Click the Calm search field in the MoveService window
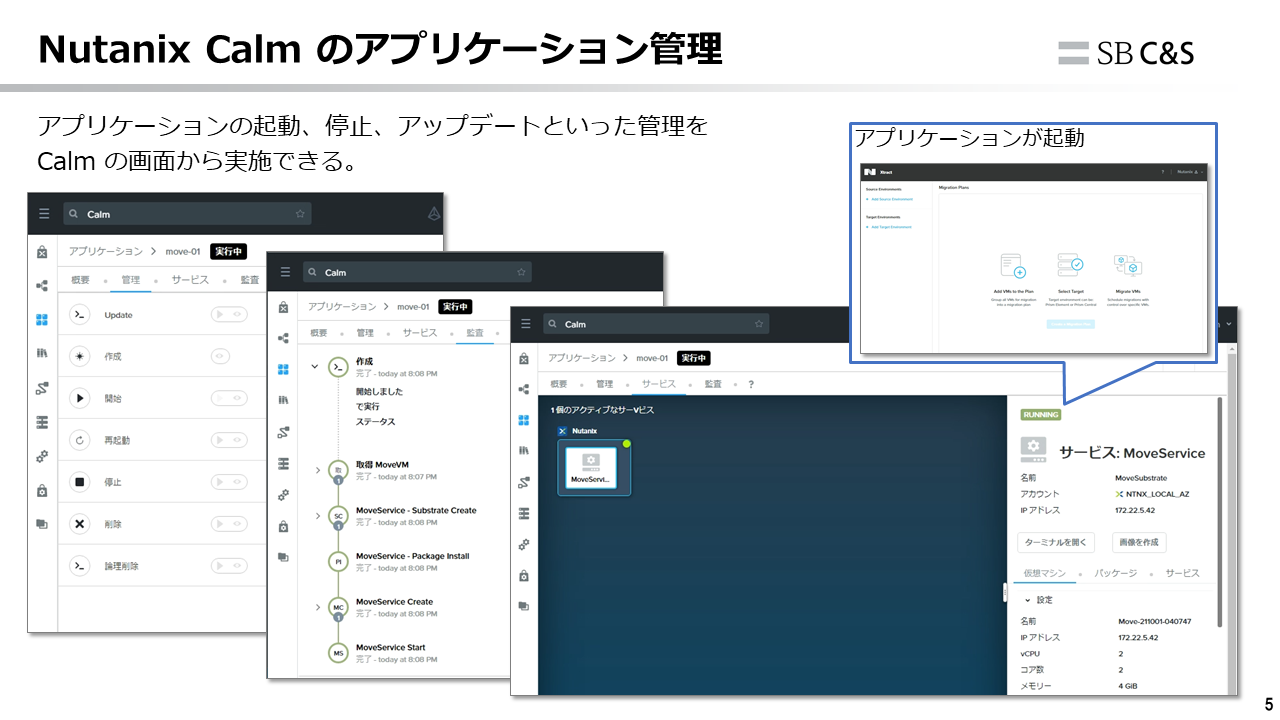 tap(656, 324)
